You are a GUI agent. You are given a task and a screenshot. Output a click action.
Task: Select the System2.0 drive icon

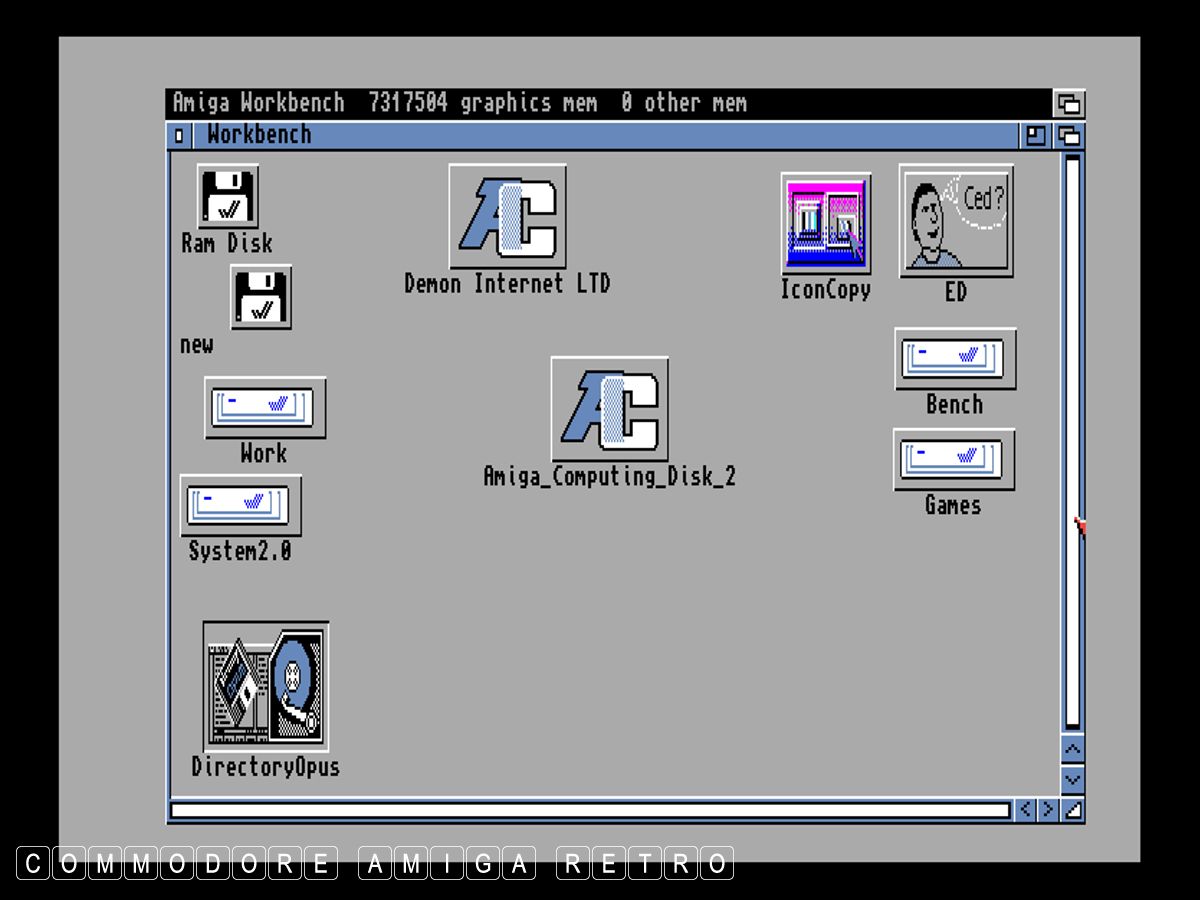pos(240,505)
